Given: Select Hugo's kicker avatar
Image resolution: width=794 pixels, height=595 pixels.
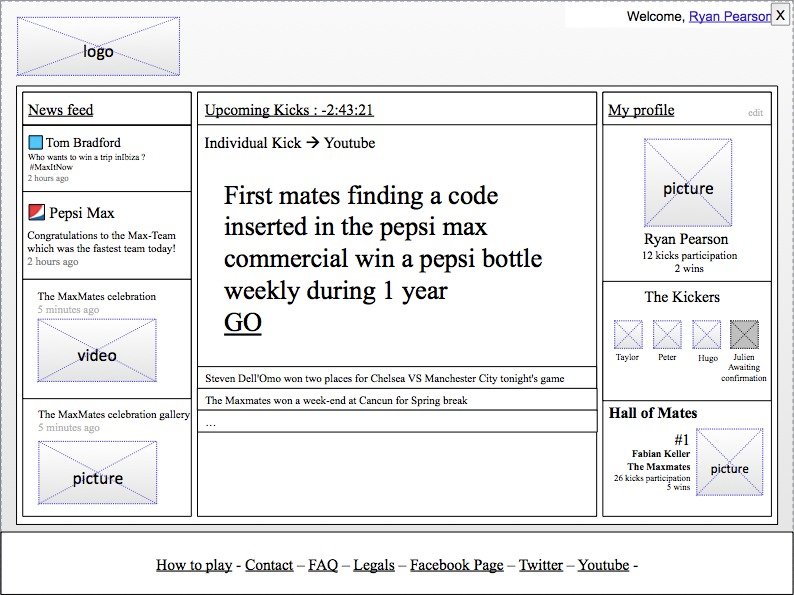Looking at the screenshot, I should coord(707,334).
